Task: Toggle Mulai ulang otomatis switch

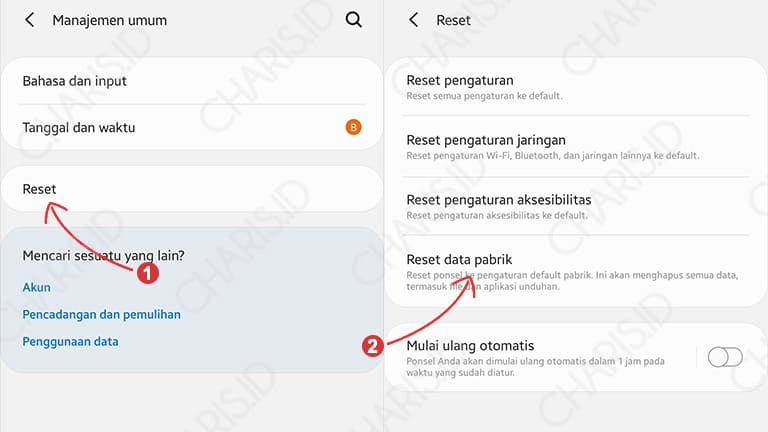Action: pos(725,357)
